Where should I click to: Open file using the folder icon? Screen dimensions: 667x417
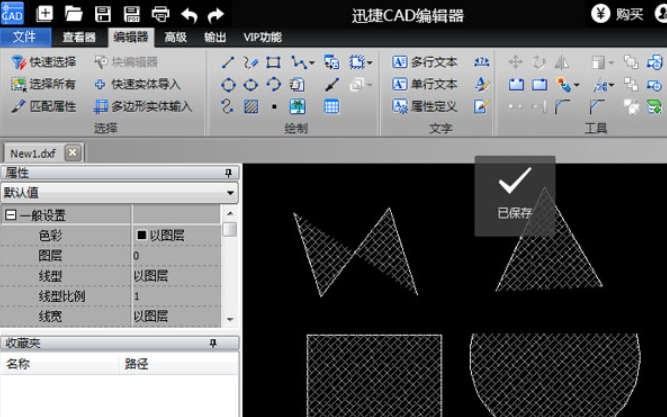[74, 14]
